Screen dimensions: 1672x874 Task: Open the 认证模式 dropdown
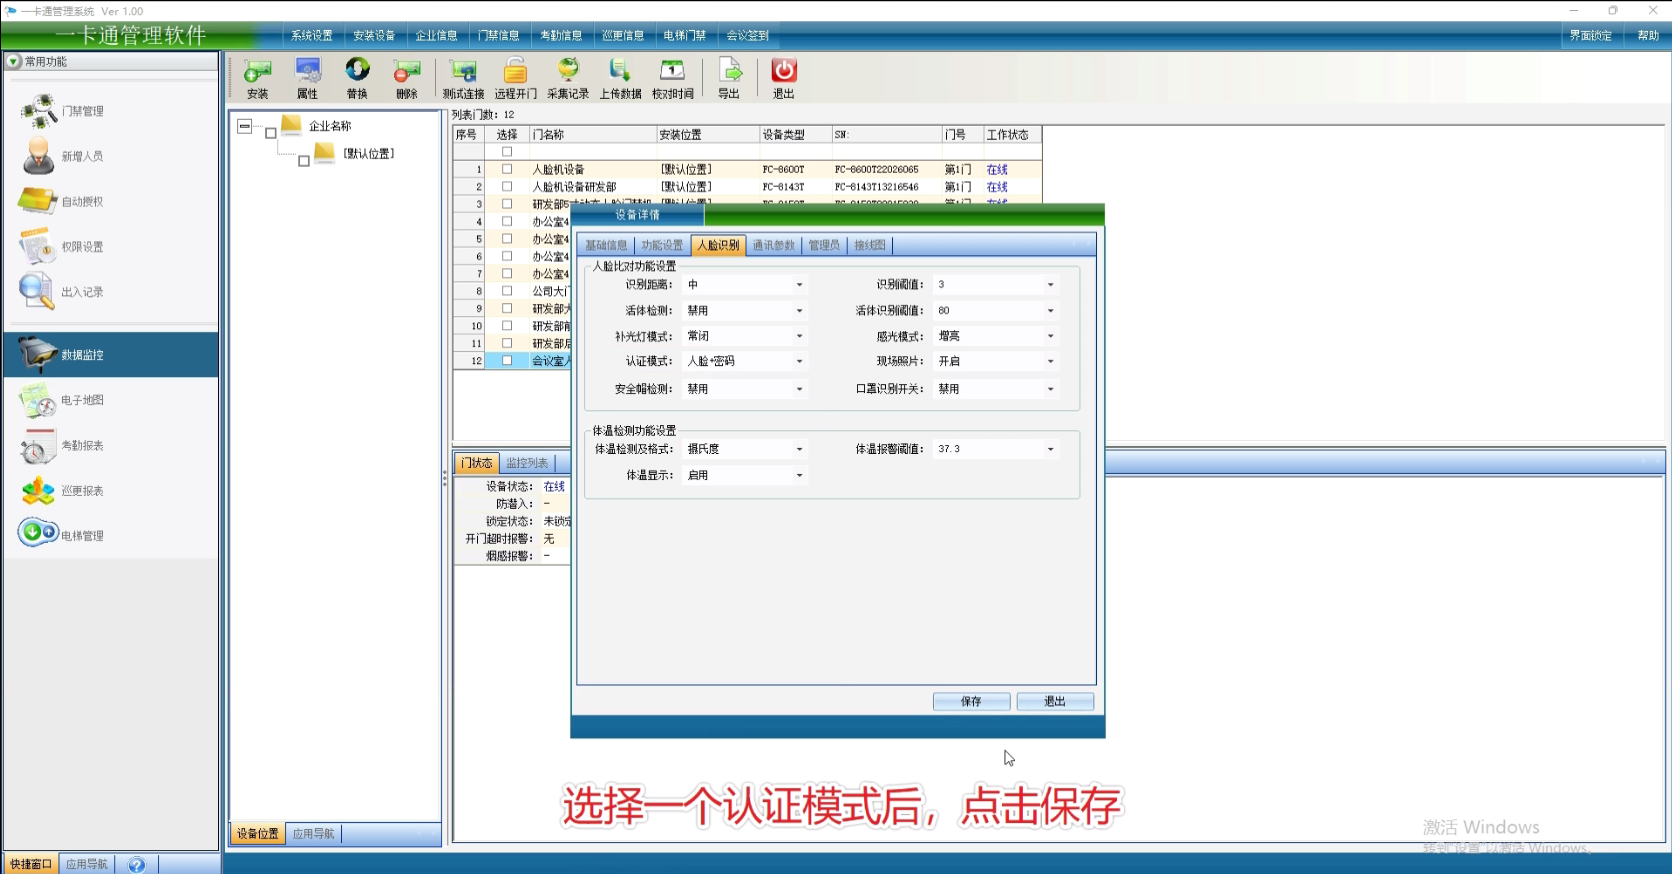pyautogui.click(x=799, y=362)
